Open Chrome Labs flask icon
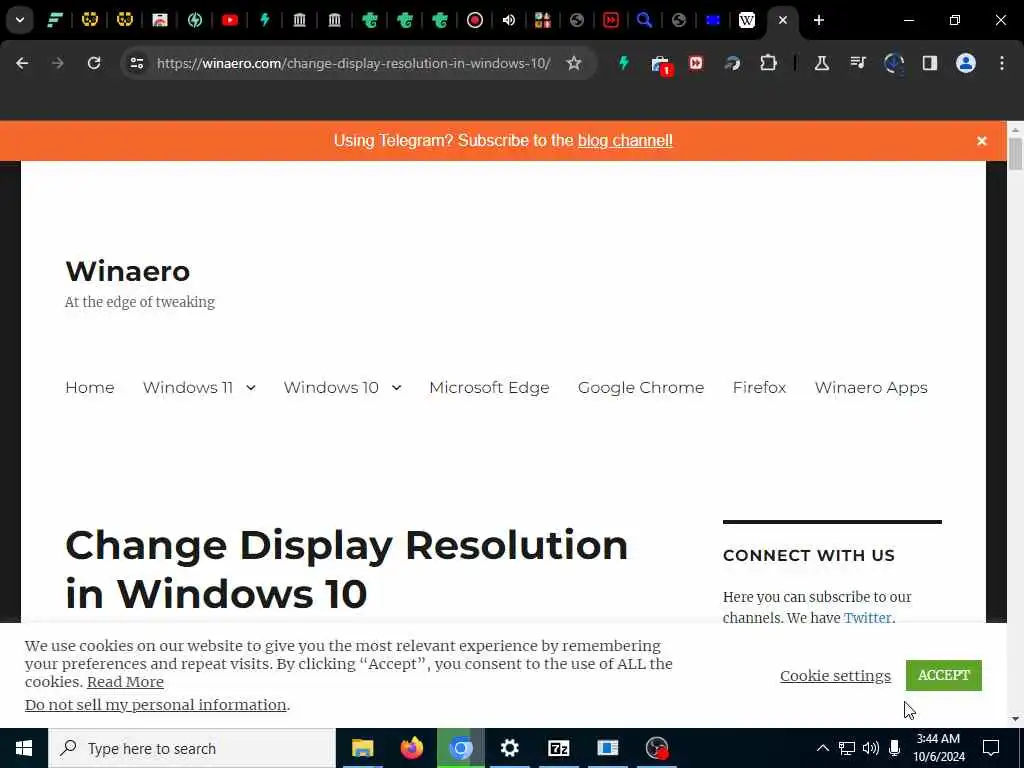Image resolution: width=1024 pixels, height=768 pixels. pos(822,63)
